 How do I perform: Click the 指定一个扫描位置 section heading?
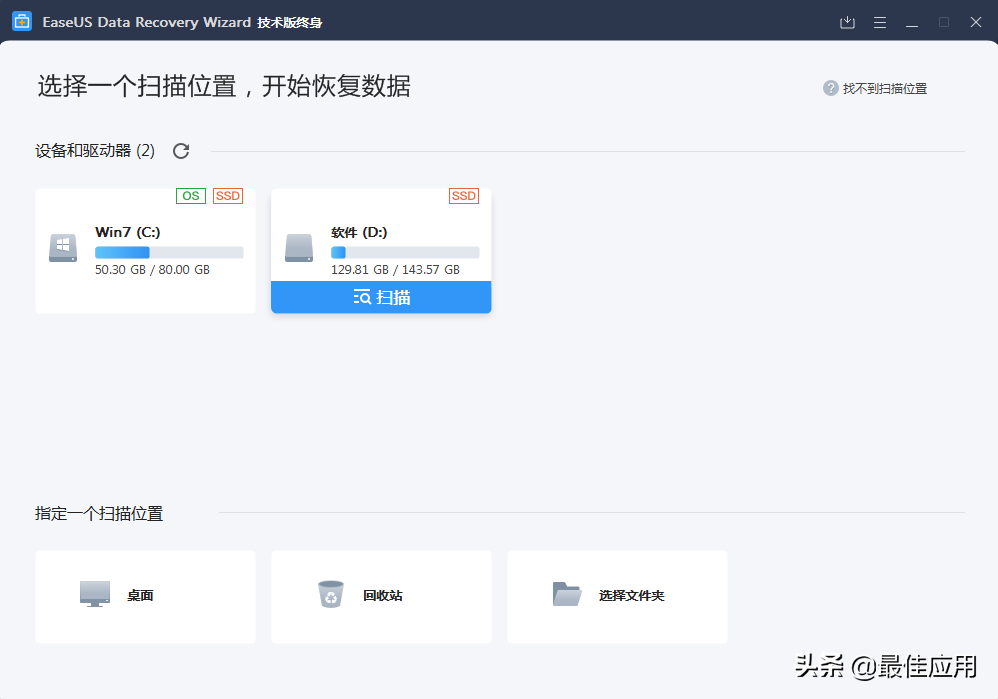99,514
